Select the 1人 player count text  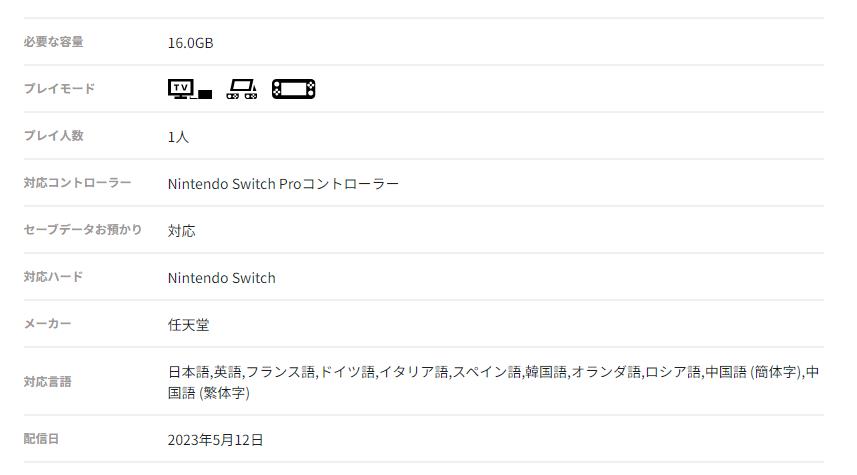pyautogui.click(x=178, y=137)
